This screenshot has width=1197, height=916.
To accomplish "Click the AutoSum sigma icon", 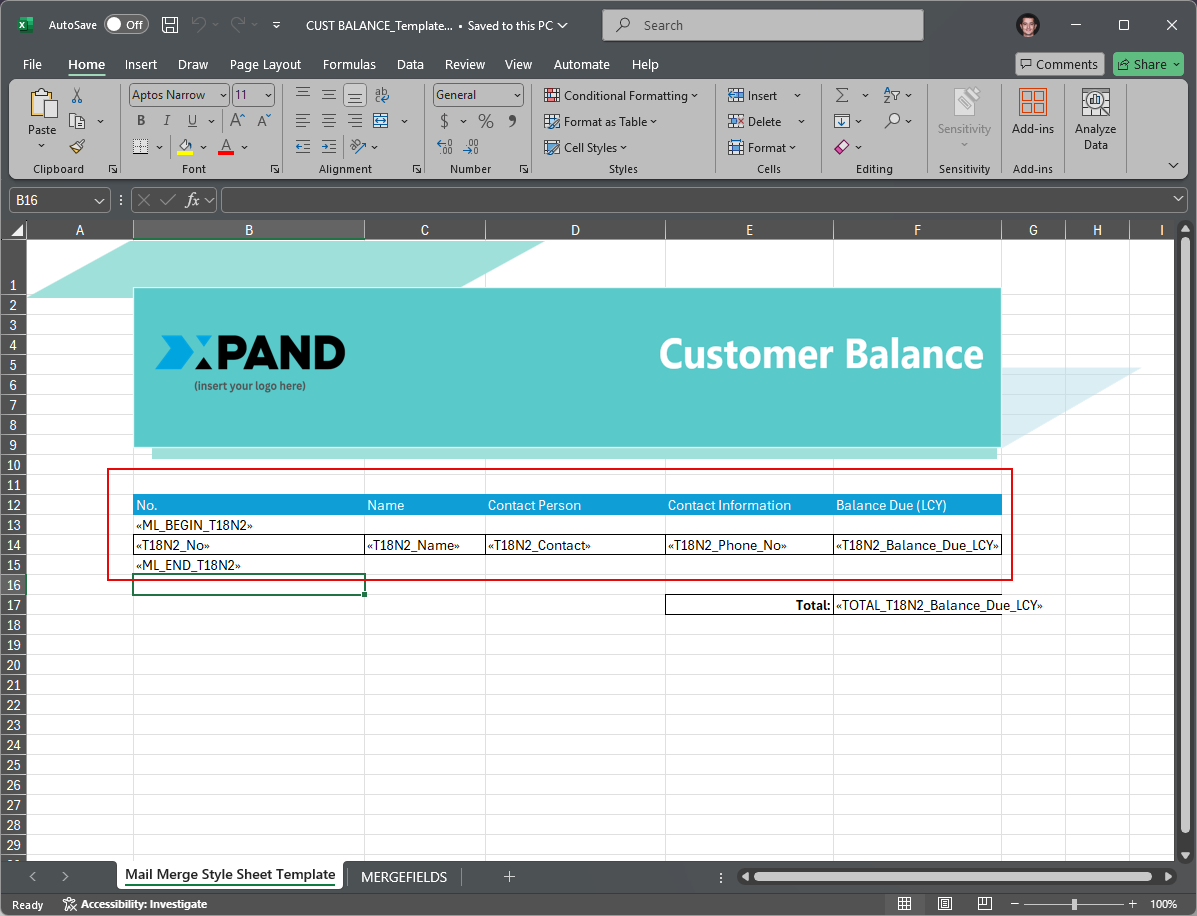I will click(841, 95).
